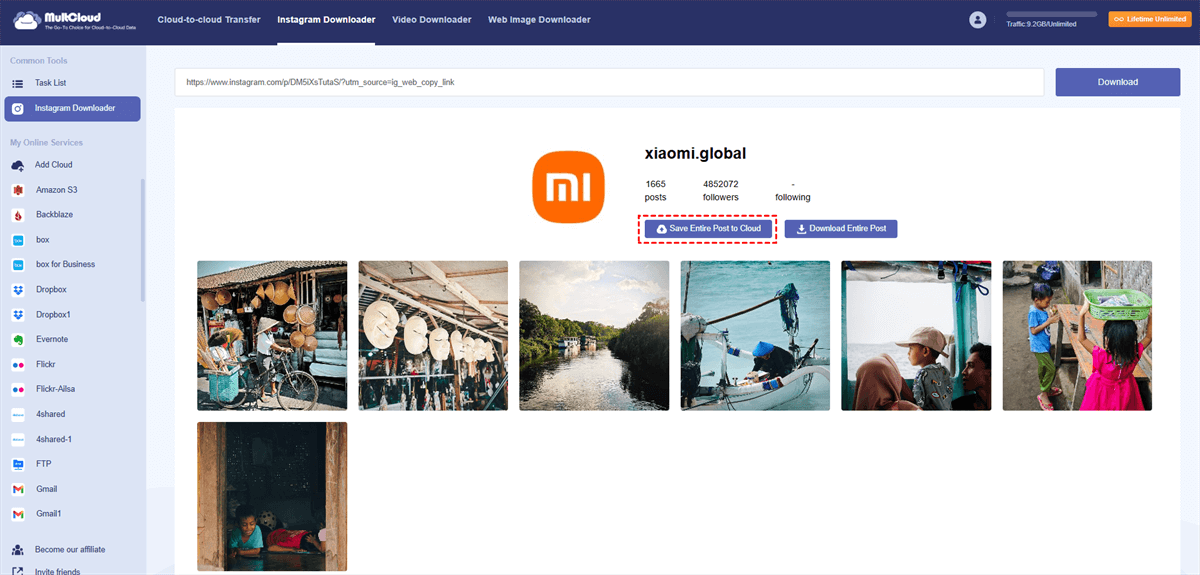Open the photo of person wearing cap
Screen dimensions: 1200x575
(916, 336)
